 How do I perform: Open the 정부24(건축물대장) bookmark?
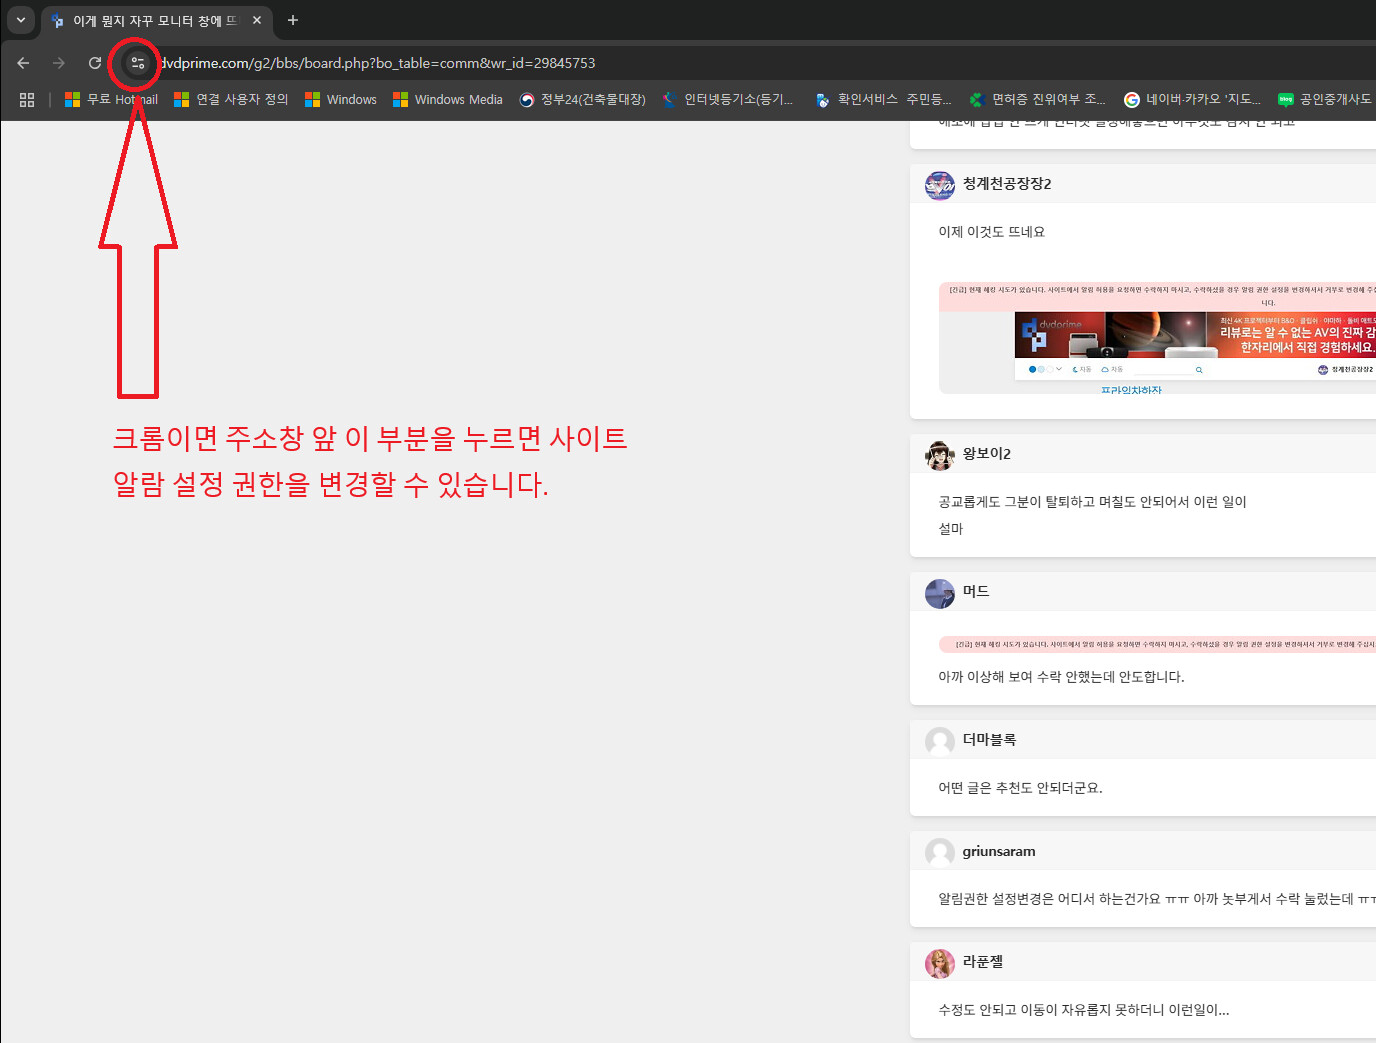tap(582, 100)
